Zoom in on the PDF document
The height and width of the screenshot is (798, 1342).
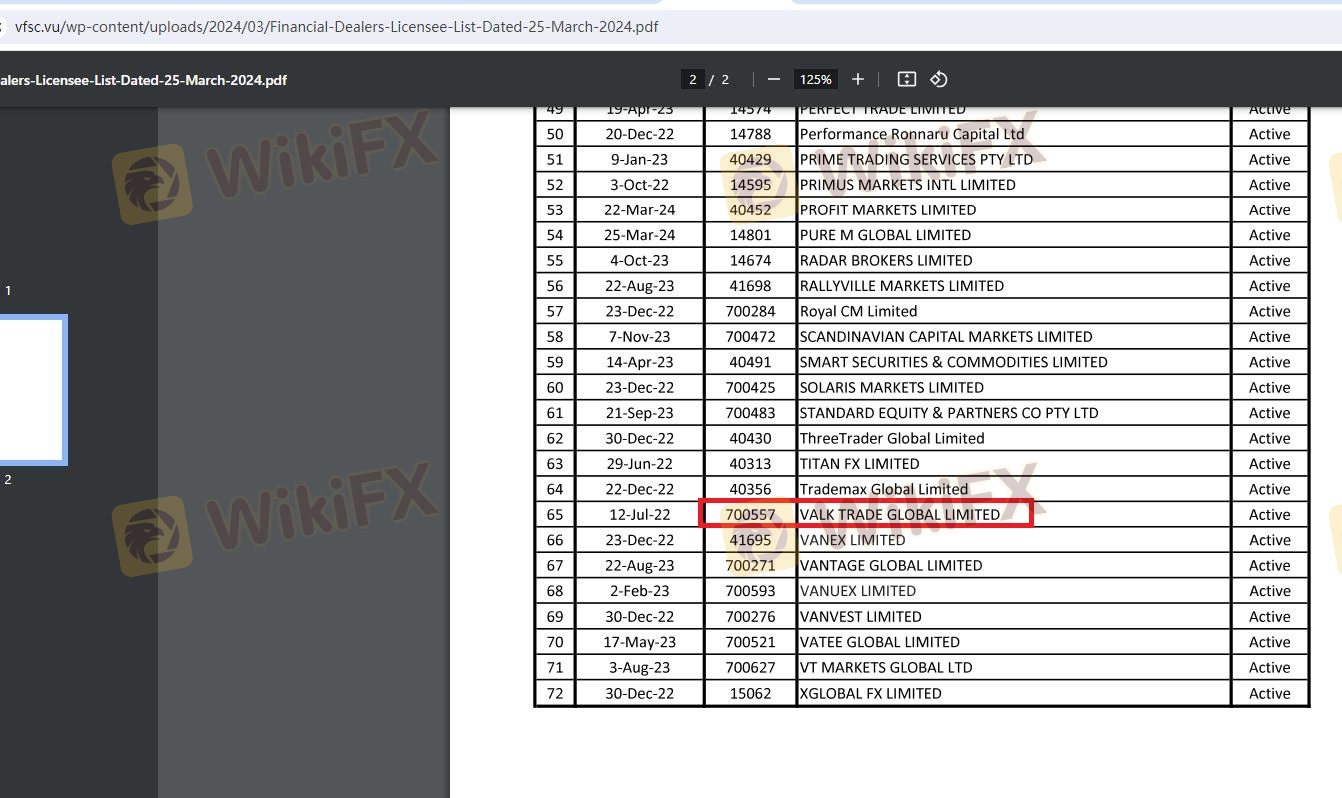(x=857, y=79)
